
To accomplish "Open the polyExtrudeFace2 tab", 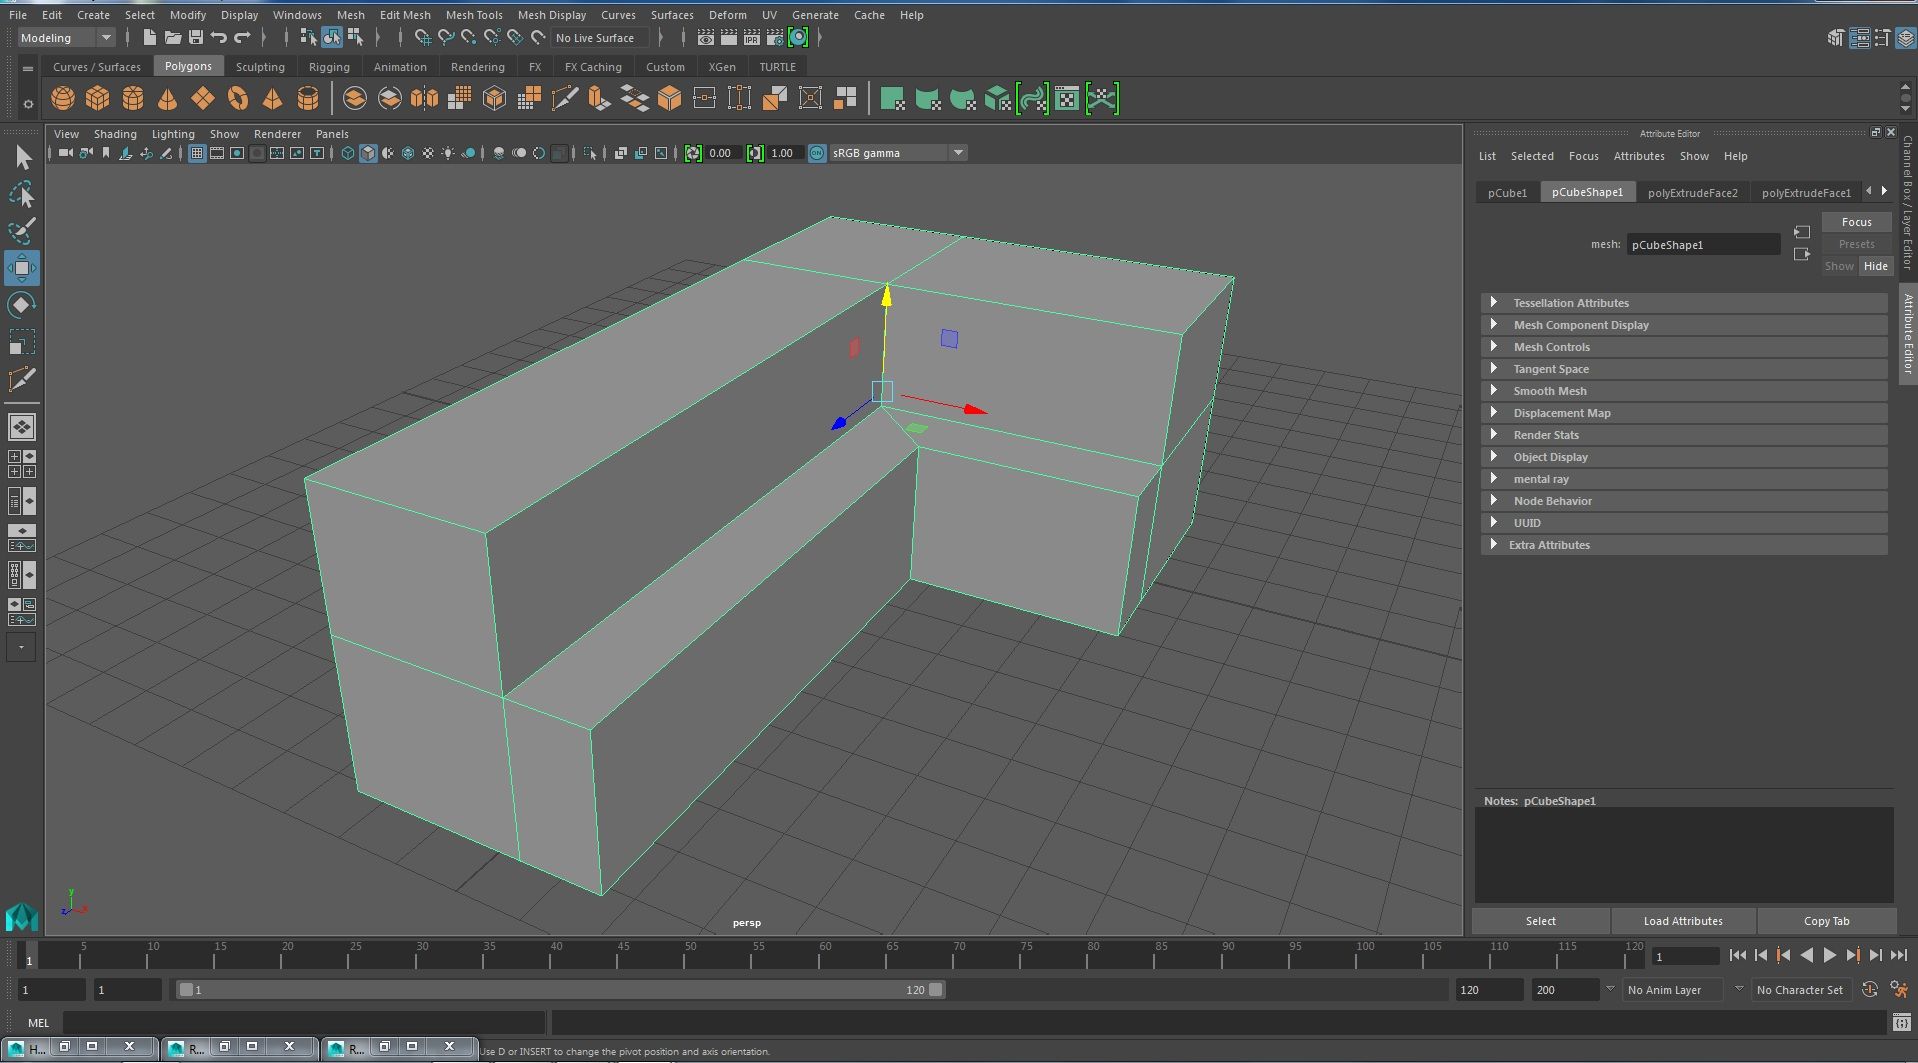I will pyautogui.click(x=1692, y=193).
